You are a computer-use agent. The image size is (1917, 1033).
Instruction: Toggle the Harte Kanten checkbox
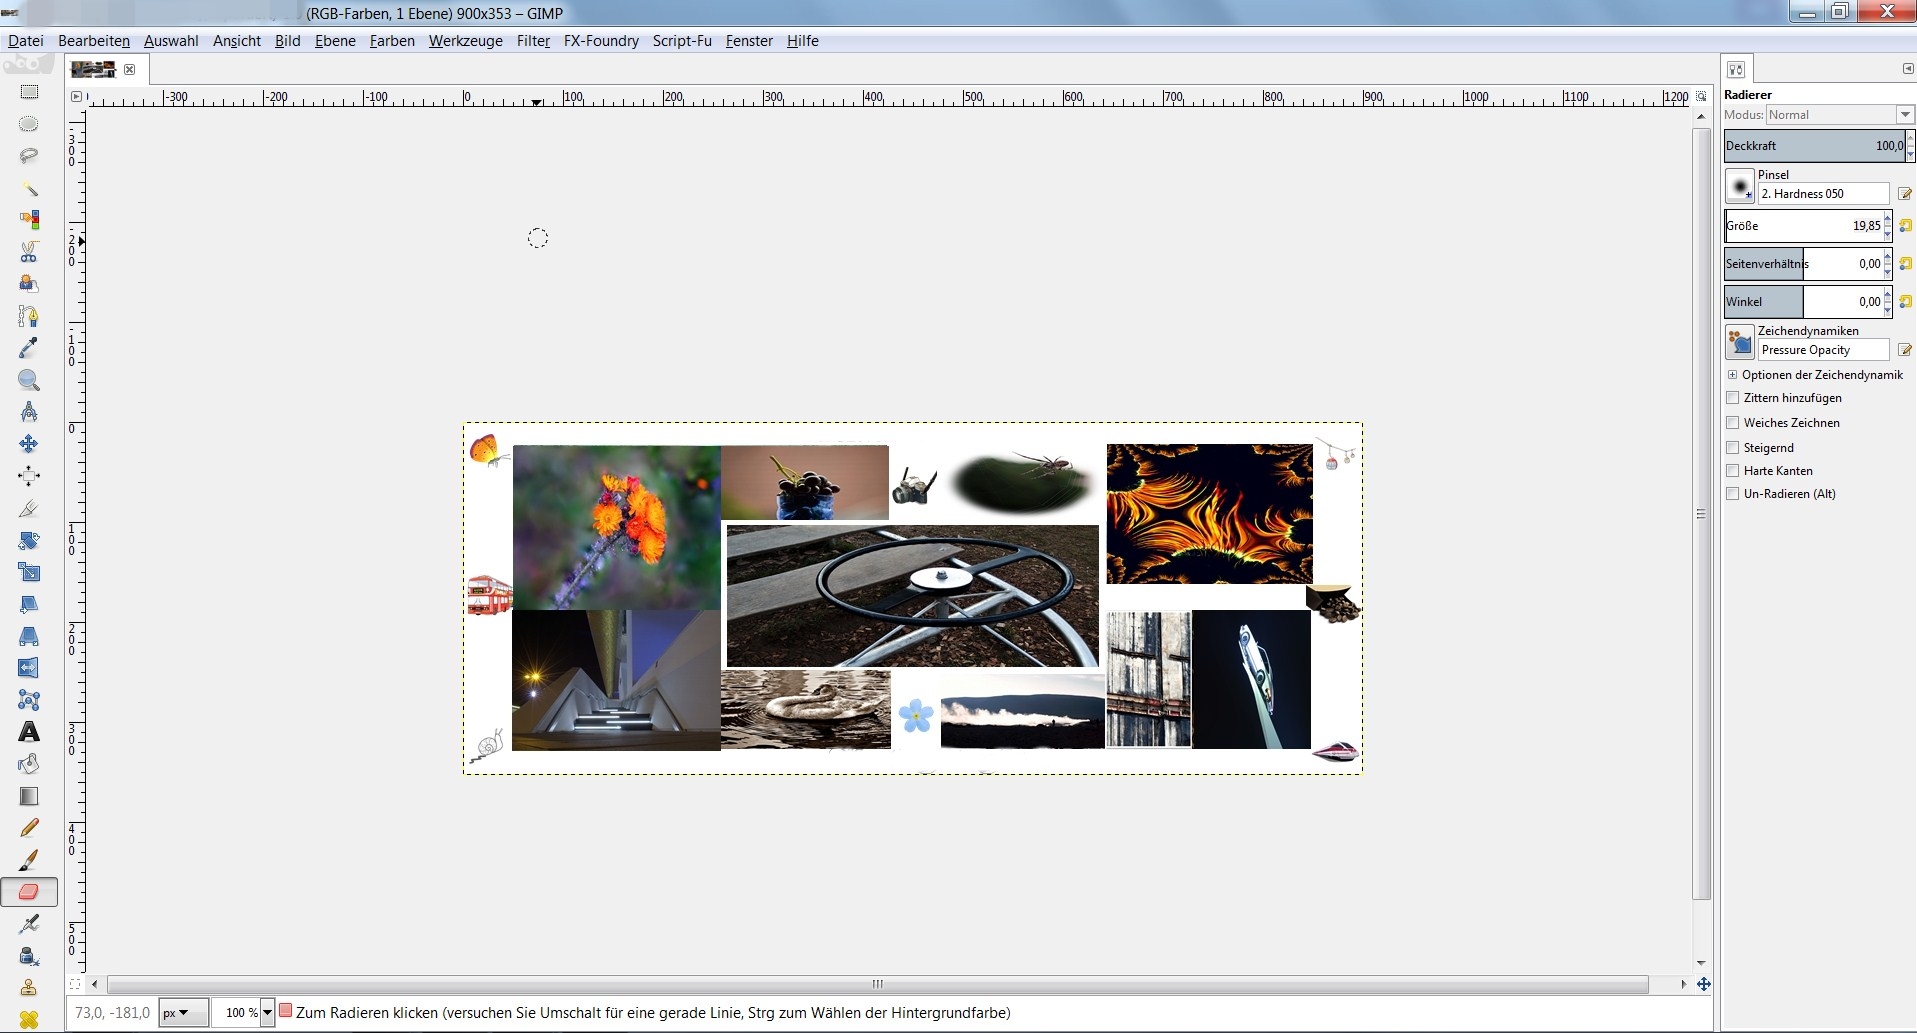1733,471
